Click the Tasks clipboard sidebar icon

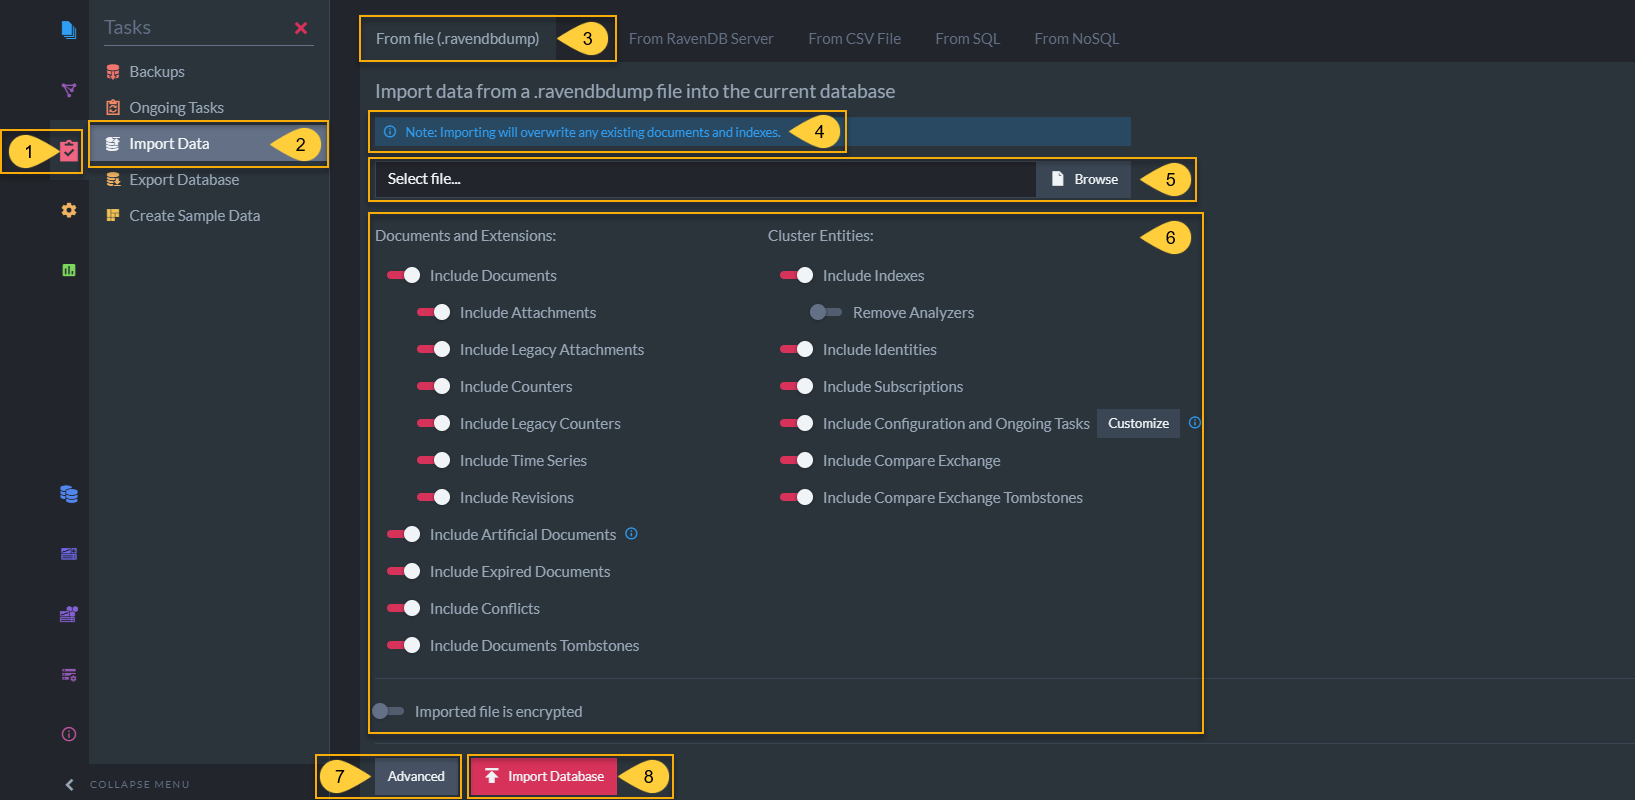click(x=68, y=151)
